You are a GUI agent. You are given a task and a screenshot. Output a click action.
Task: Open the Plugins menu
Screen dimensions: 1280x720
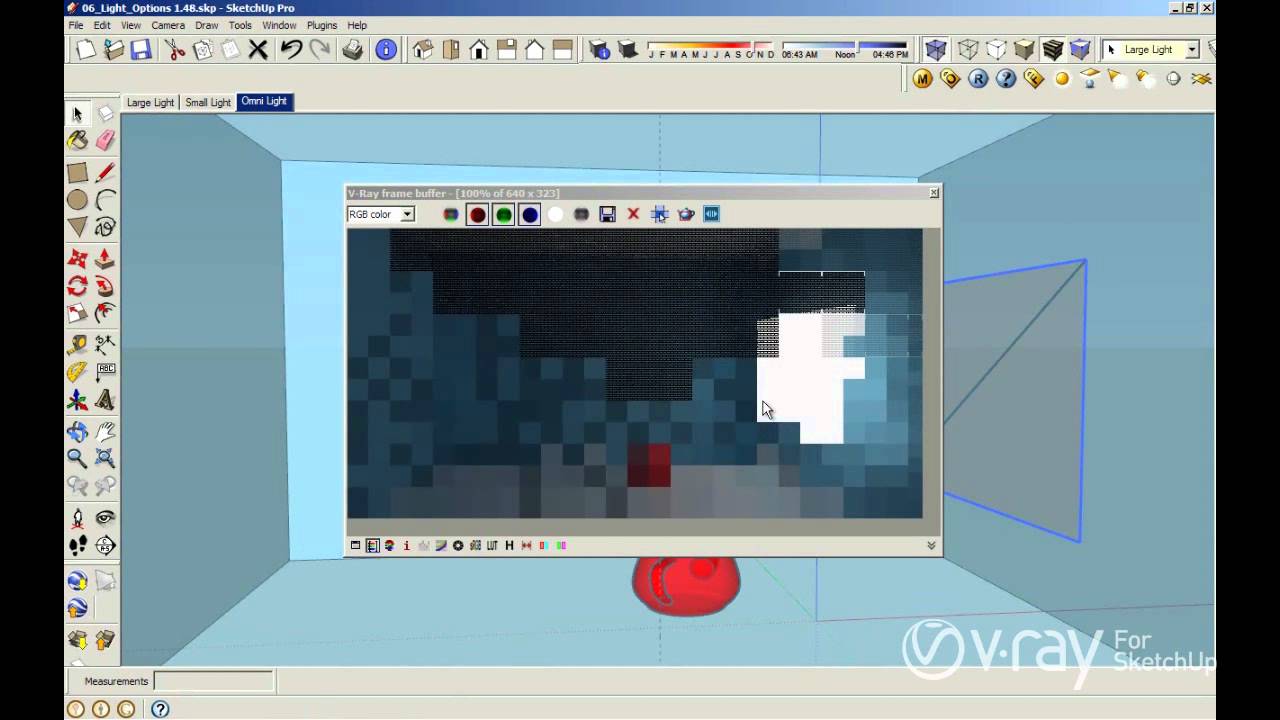(322, 25)
